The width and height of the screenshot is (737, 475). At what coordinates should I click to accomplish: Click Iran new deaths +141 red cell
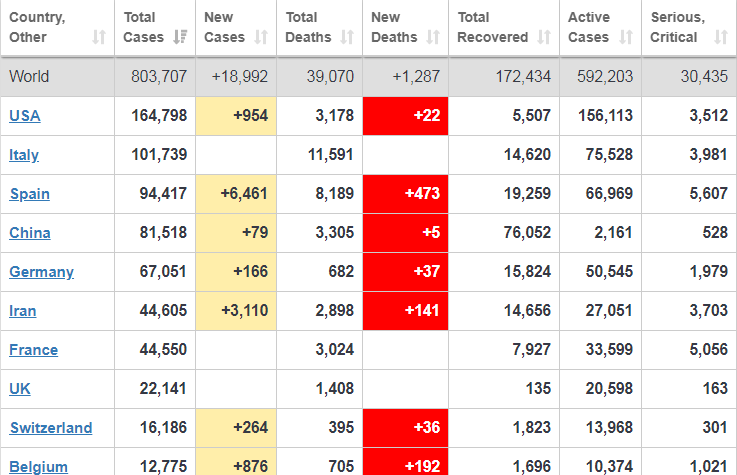[405, 311]
